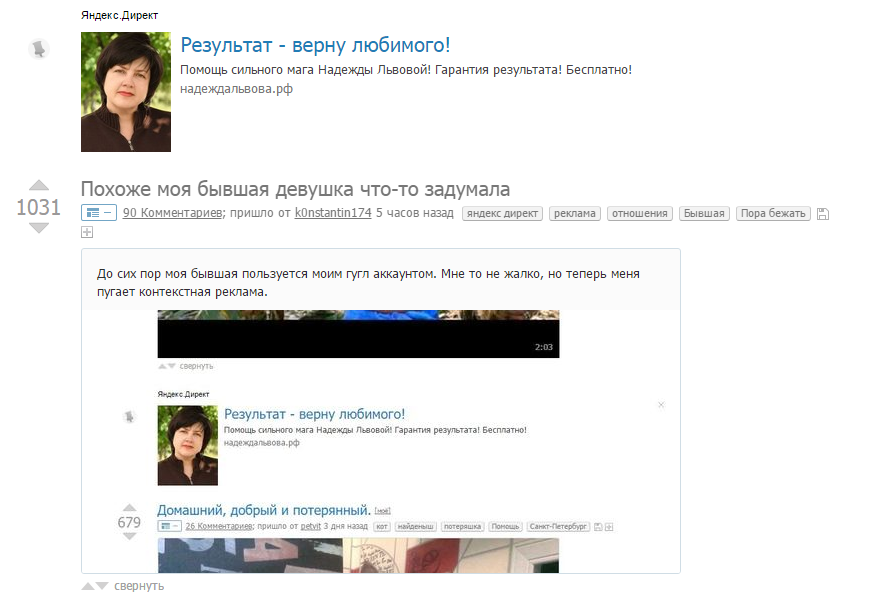Click the small plus icon under post metadata
This screenshot has width=885, height=608.
[87, 232]
